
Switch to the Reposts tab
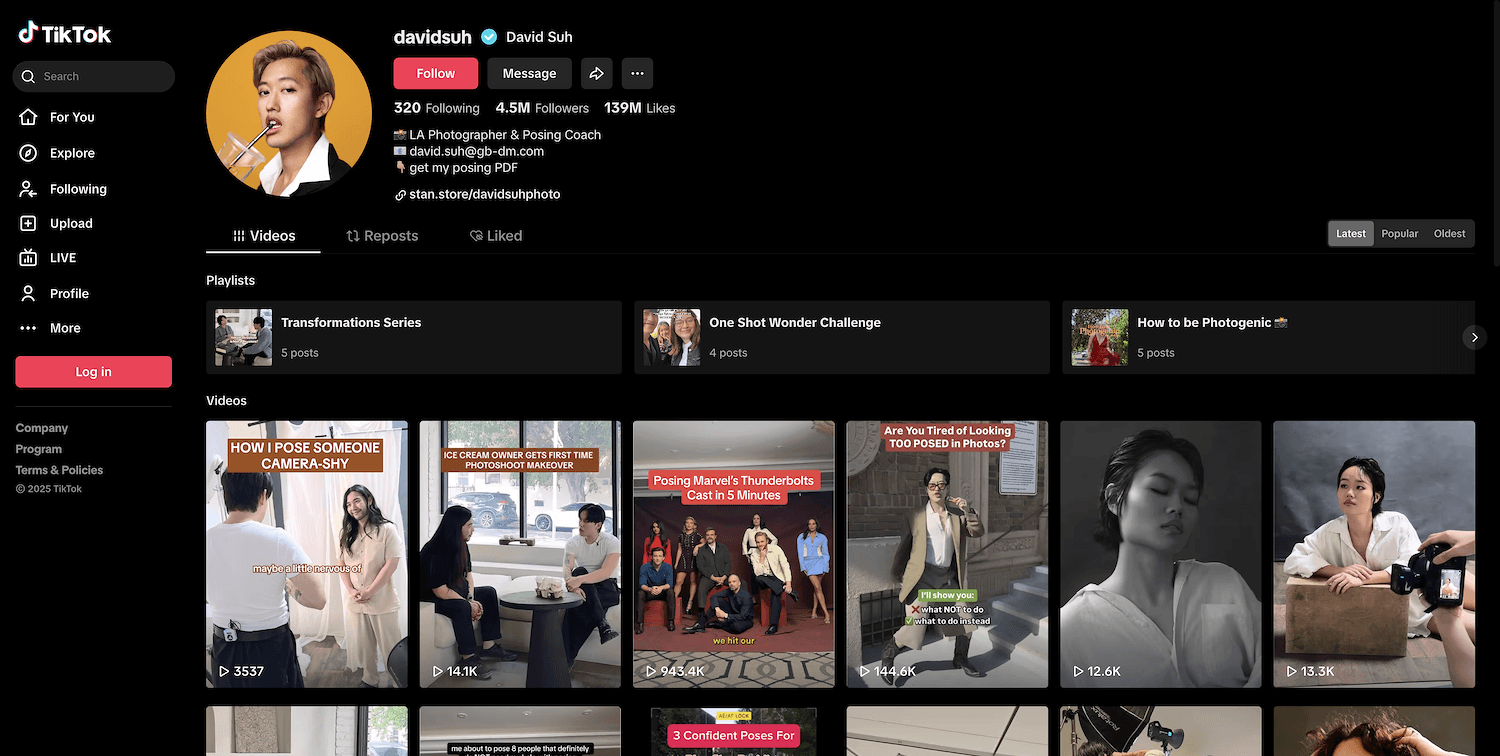(382, 236)
